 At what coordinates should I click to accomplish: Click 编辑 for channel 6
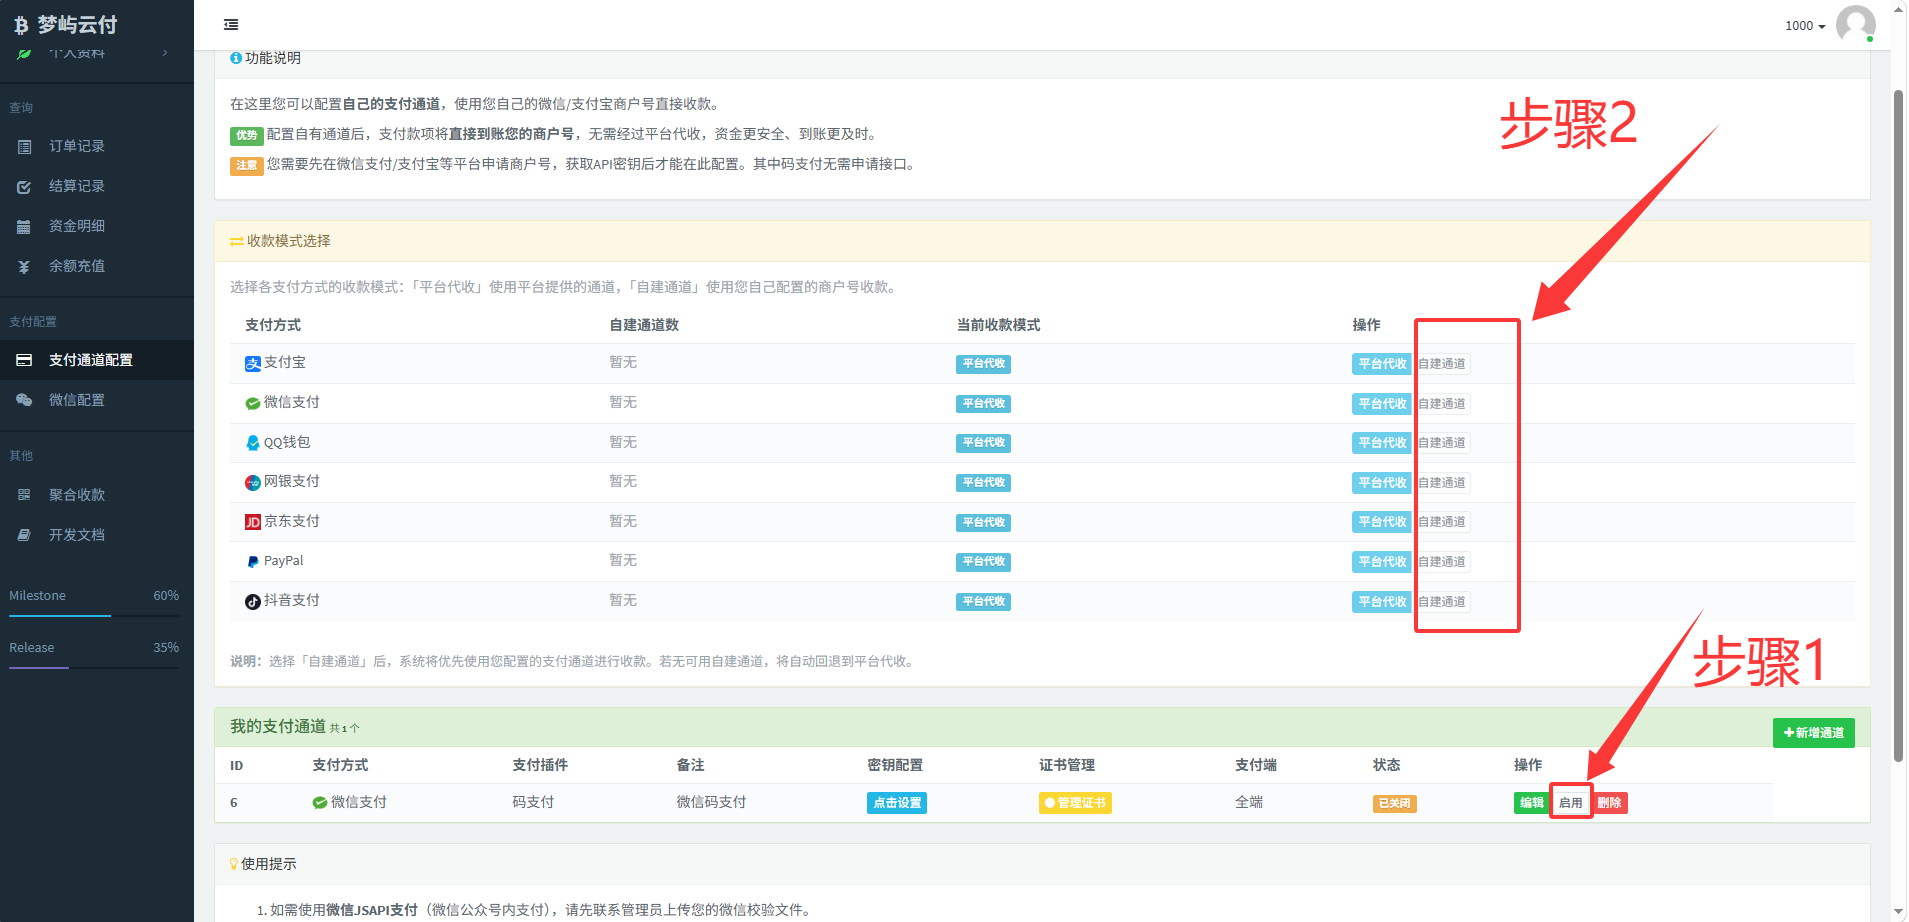tap(1531, 803)
